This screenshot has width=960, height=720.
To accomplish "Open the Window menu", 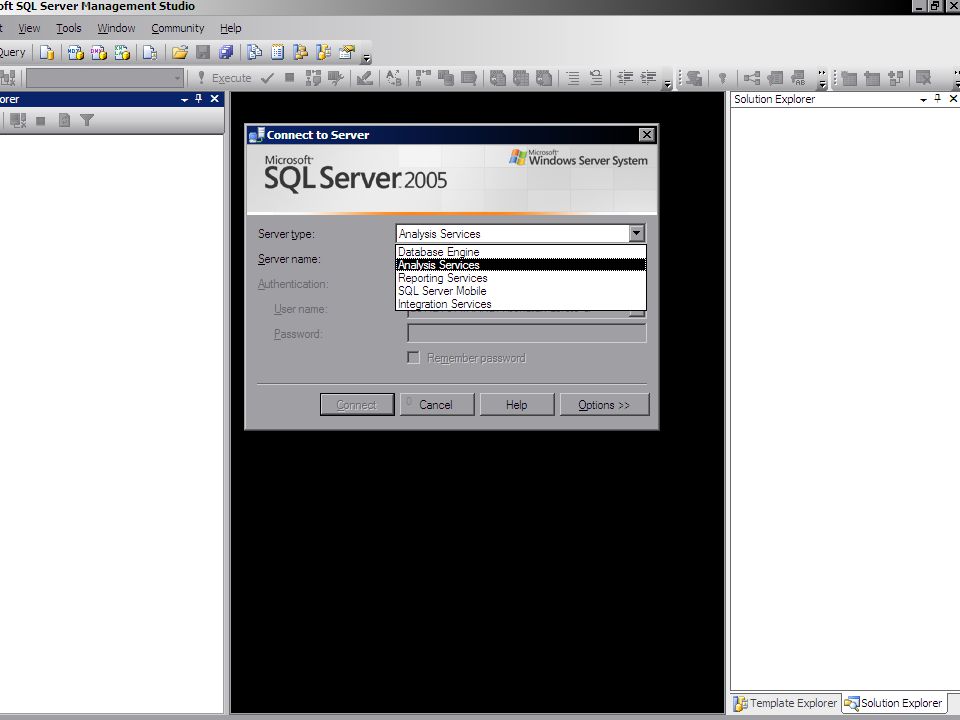I will 116,28.
